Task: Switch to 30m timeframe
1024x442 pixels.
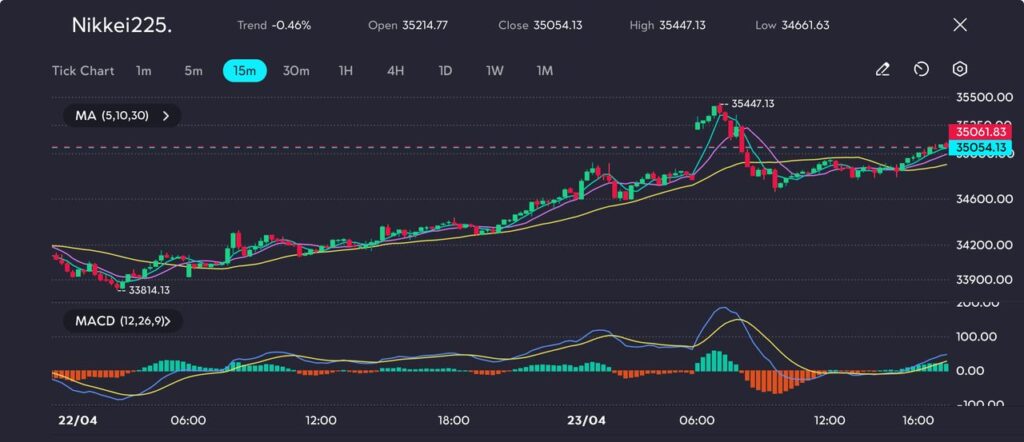Action: tap(296, 71)
